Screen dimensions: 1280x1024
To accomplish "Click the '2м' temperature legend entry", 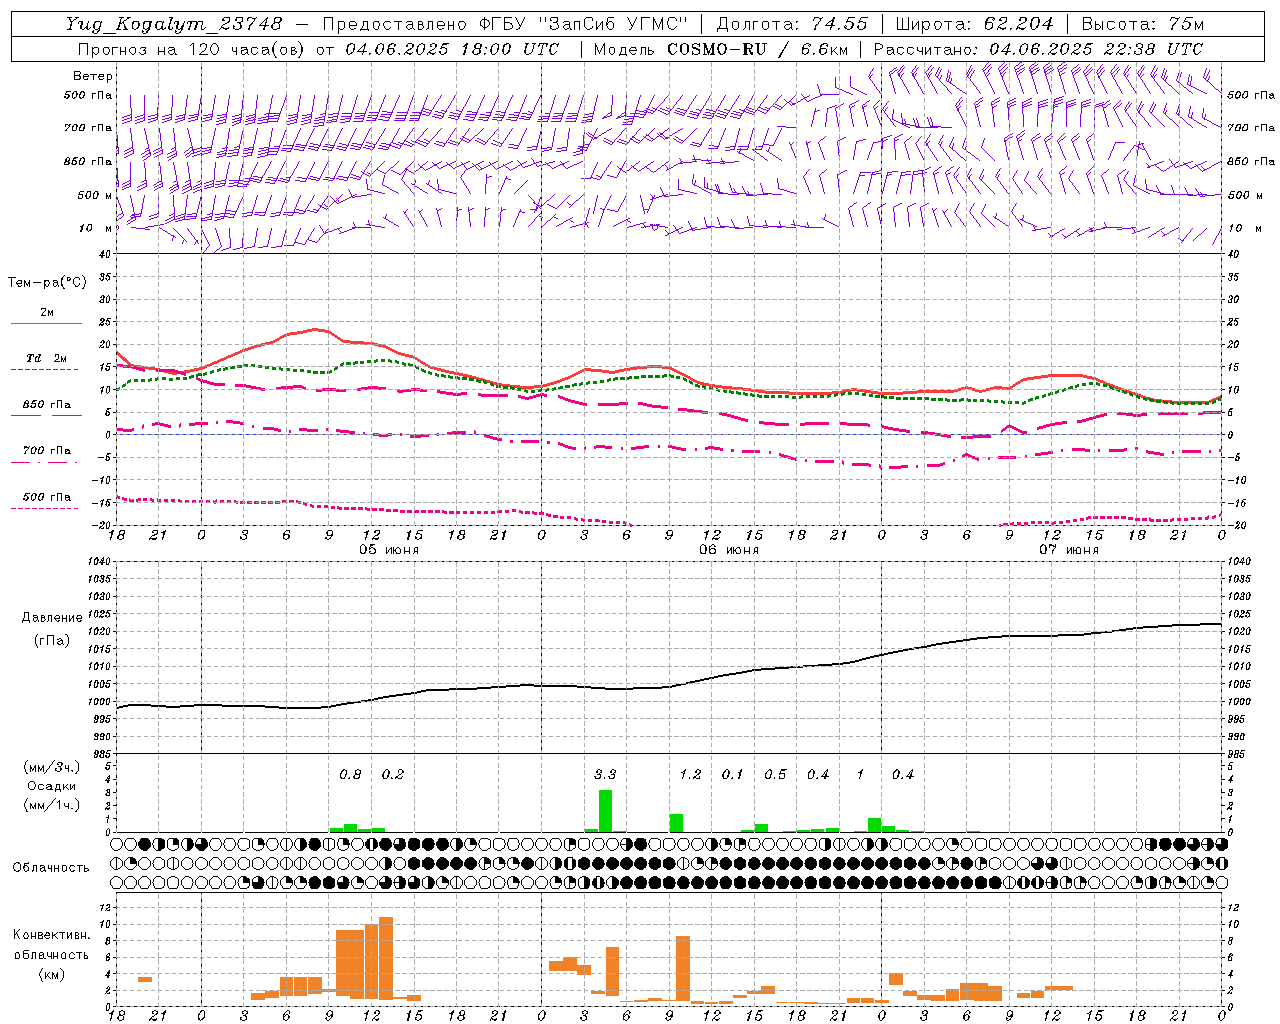I will point(47,312).
